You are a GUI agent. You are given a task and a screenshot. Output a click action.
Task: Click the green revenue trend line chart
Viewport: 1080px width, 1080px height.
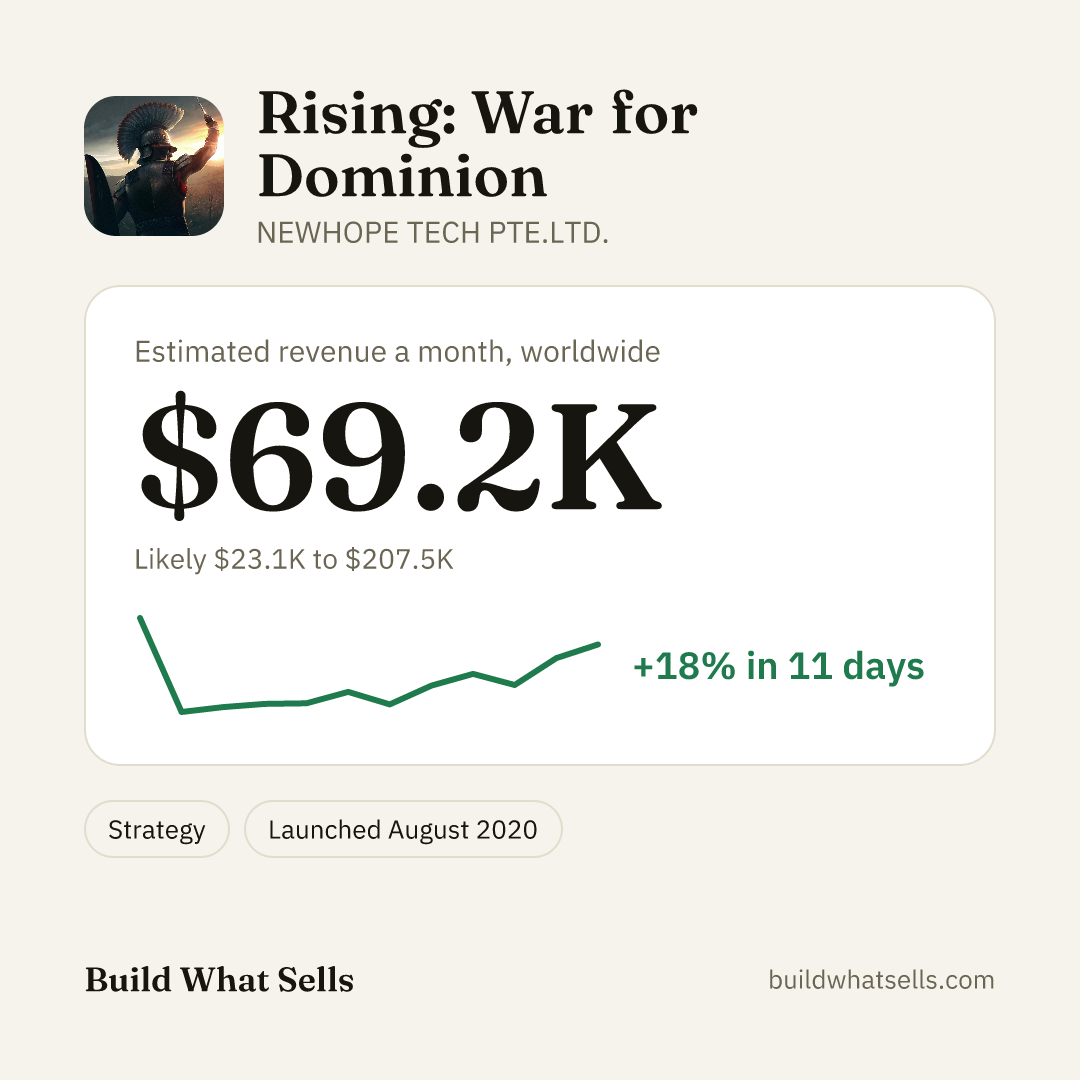[x=369, y=665]
